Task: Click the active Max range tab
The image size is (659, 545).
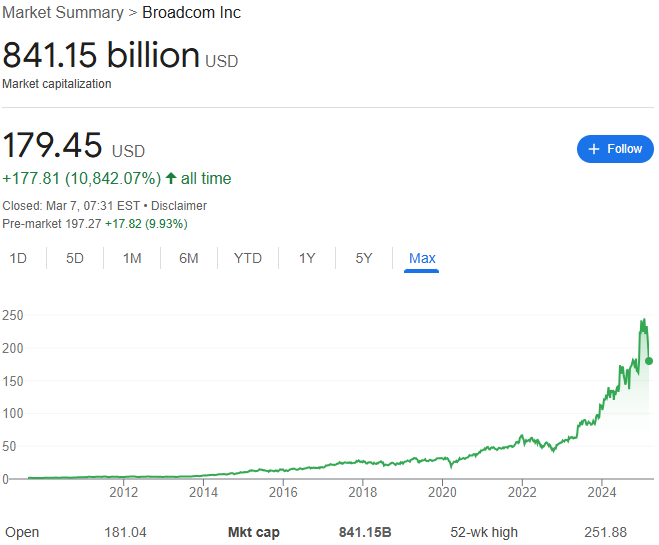Action: pyautogui.click(x=422, y=258)
